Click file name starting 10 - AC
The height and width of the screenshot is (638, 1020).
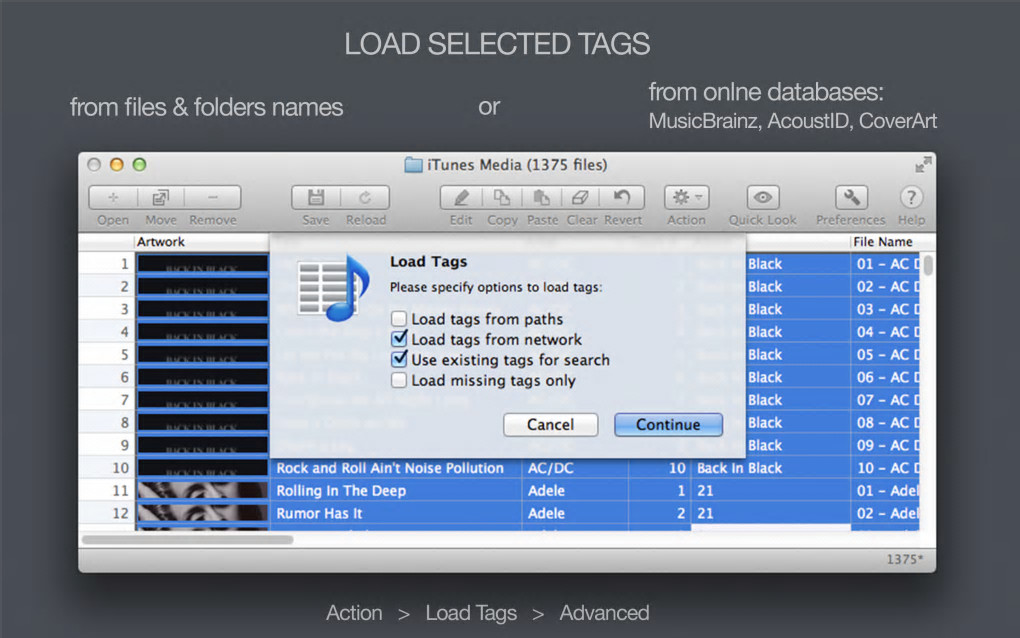tap(887, 468)
